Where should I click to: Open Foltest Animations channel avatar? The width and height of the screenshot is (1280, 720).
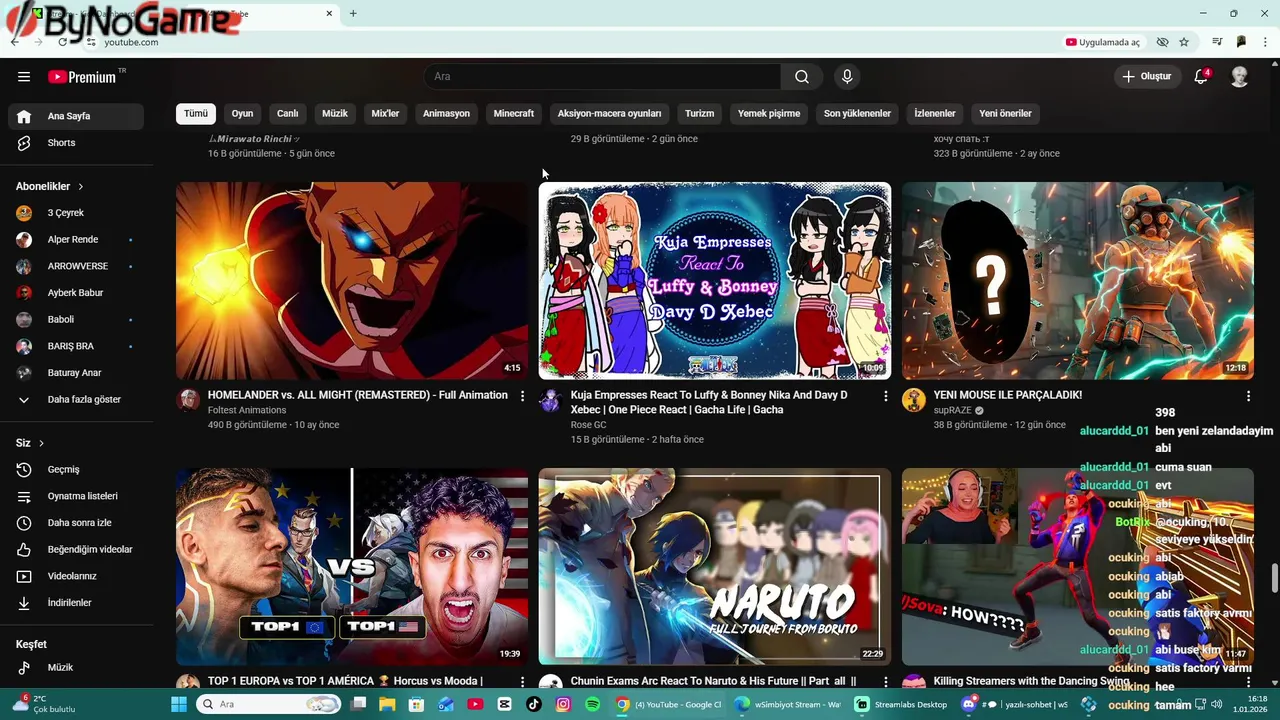click(x=188, y=401)
